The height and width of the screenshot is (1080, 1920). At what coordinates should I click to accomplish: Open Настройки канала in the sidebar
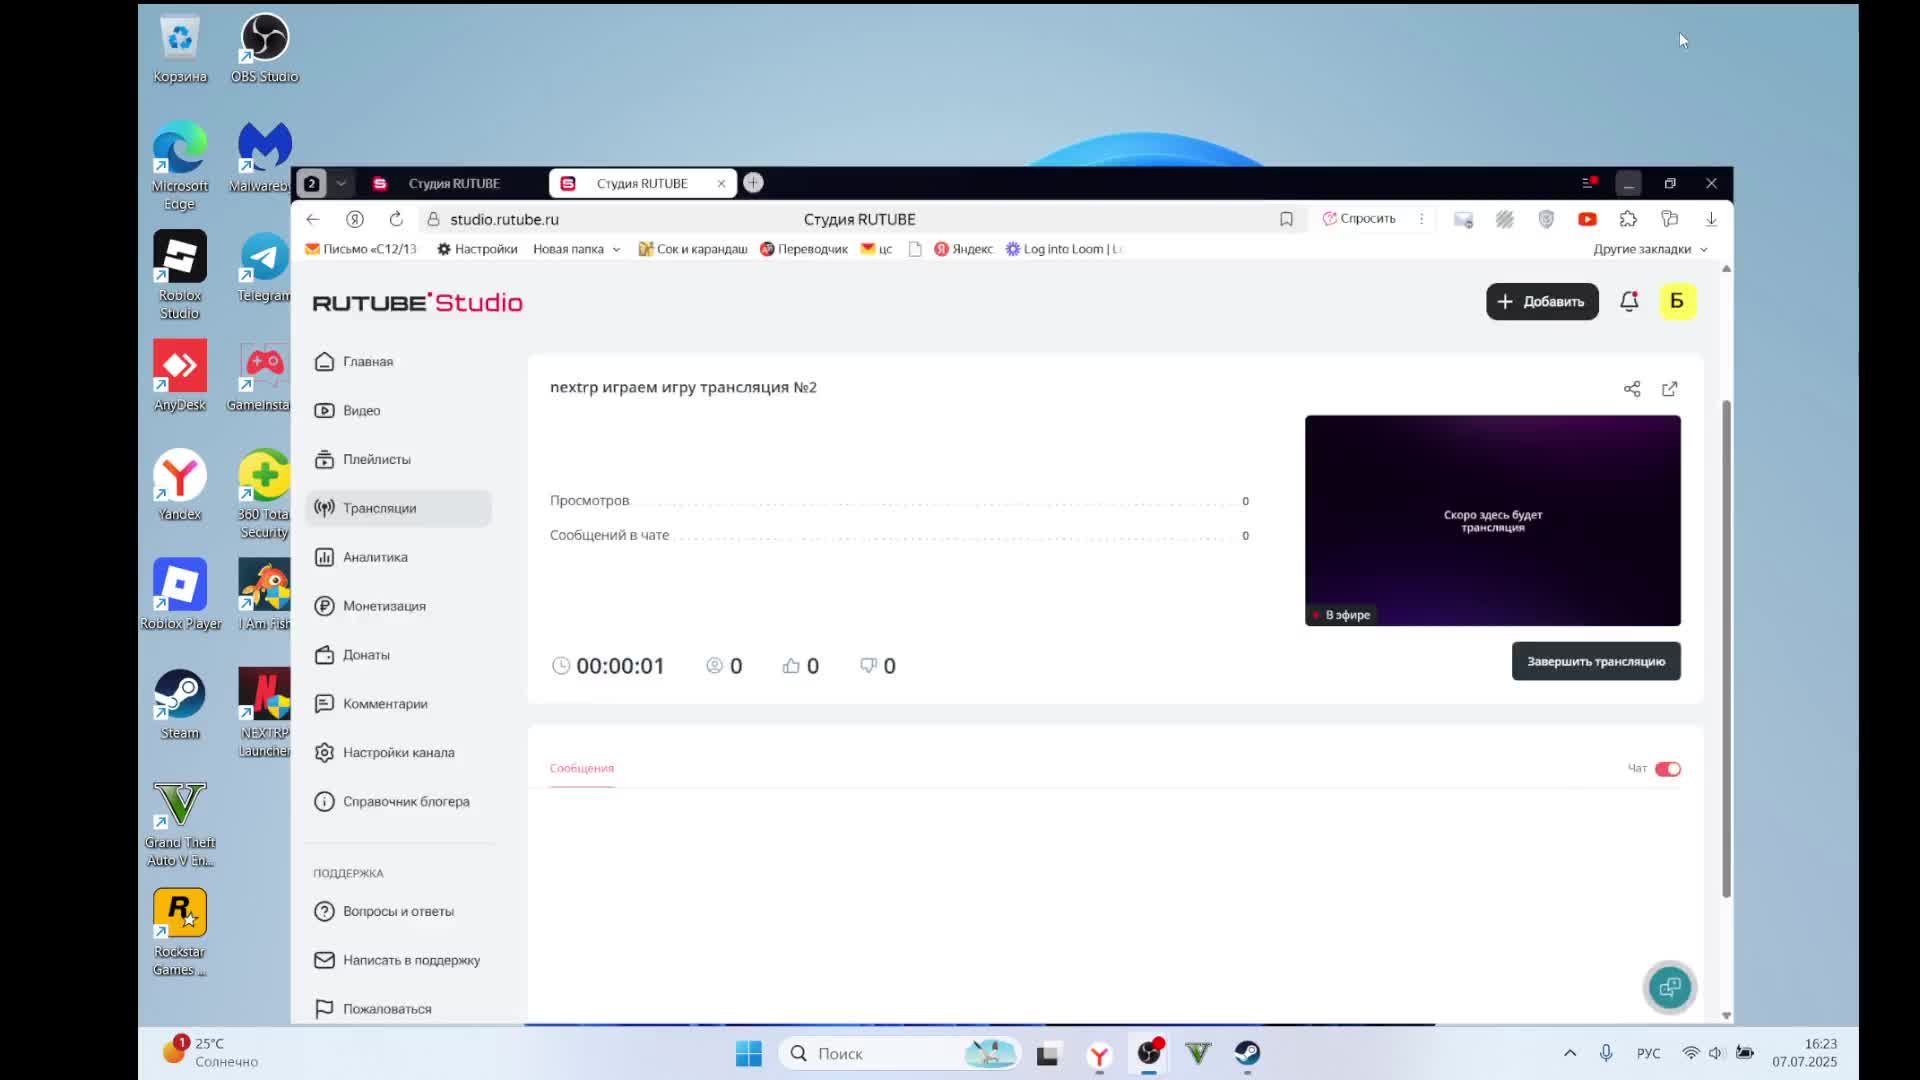click(398, 753)
